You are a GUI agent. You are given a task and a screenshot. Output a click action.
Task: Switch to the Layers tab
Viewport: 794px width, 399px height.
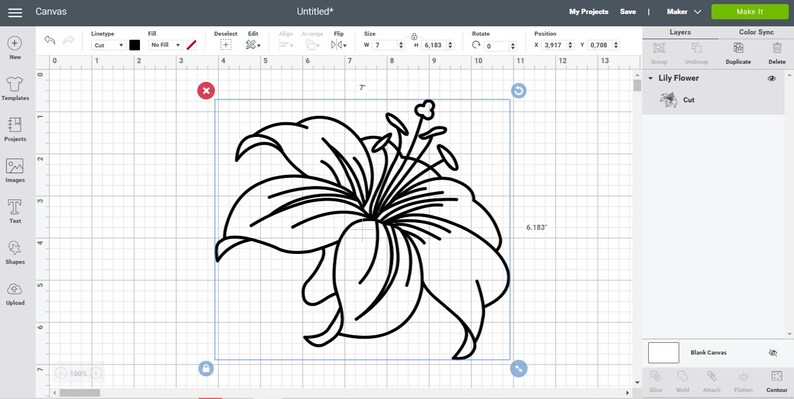coord(680,32)
